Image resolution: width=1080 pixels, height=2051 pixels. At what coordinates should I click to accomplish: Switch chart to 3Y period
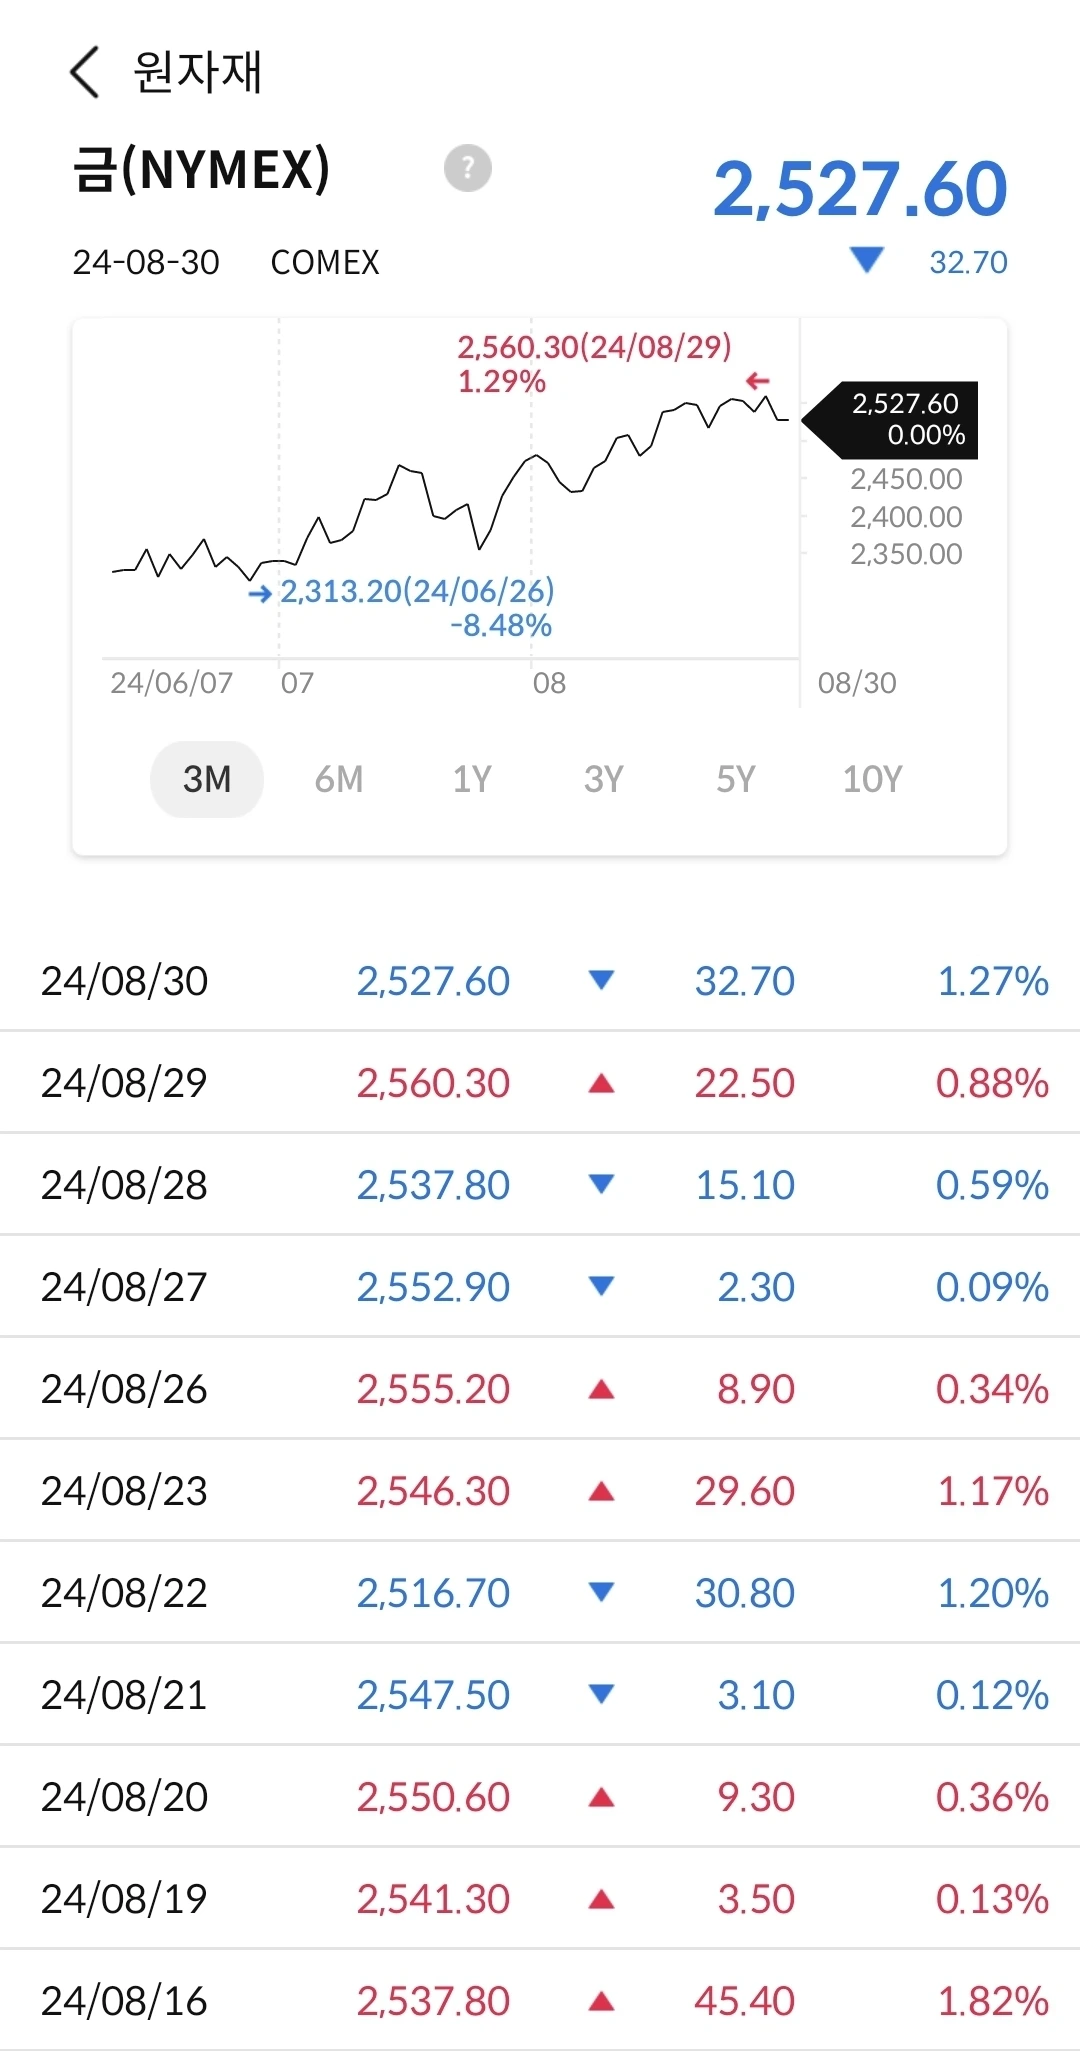pyautogui.click(x=604, y=779)
